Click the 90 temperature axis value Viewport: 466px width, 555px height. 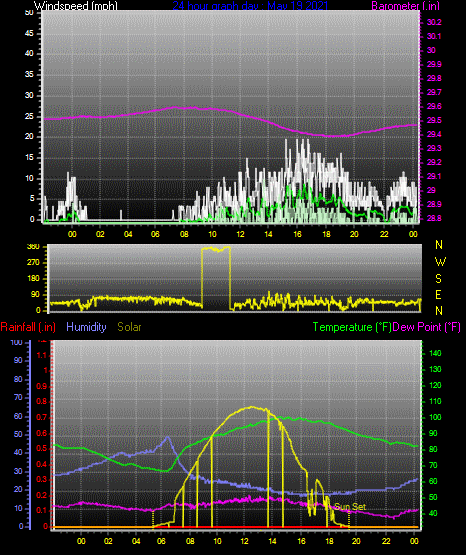point(434,434)
